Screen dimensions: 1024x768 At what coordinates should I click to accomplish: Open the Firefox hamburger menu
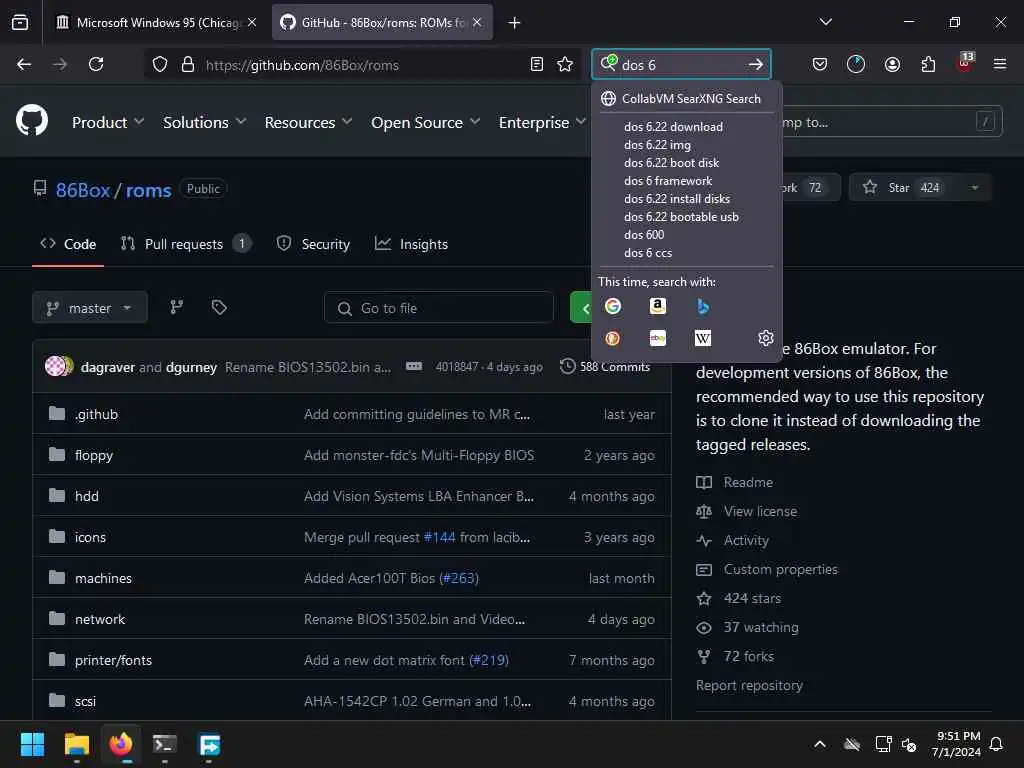tap(999, 64)
